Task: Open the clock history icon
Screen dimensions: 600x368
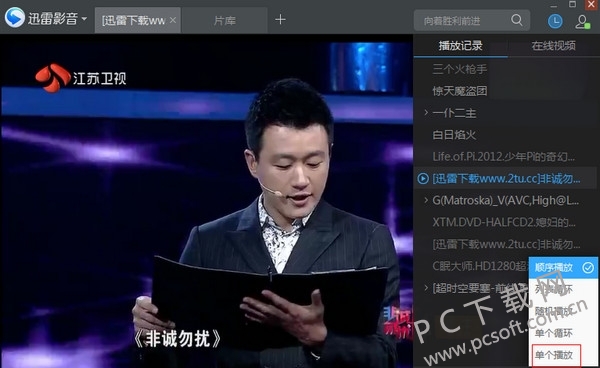Action: pyautogui.click(x=555, y=21)
